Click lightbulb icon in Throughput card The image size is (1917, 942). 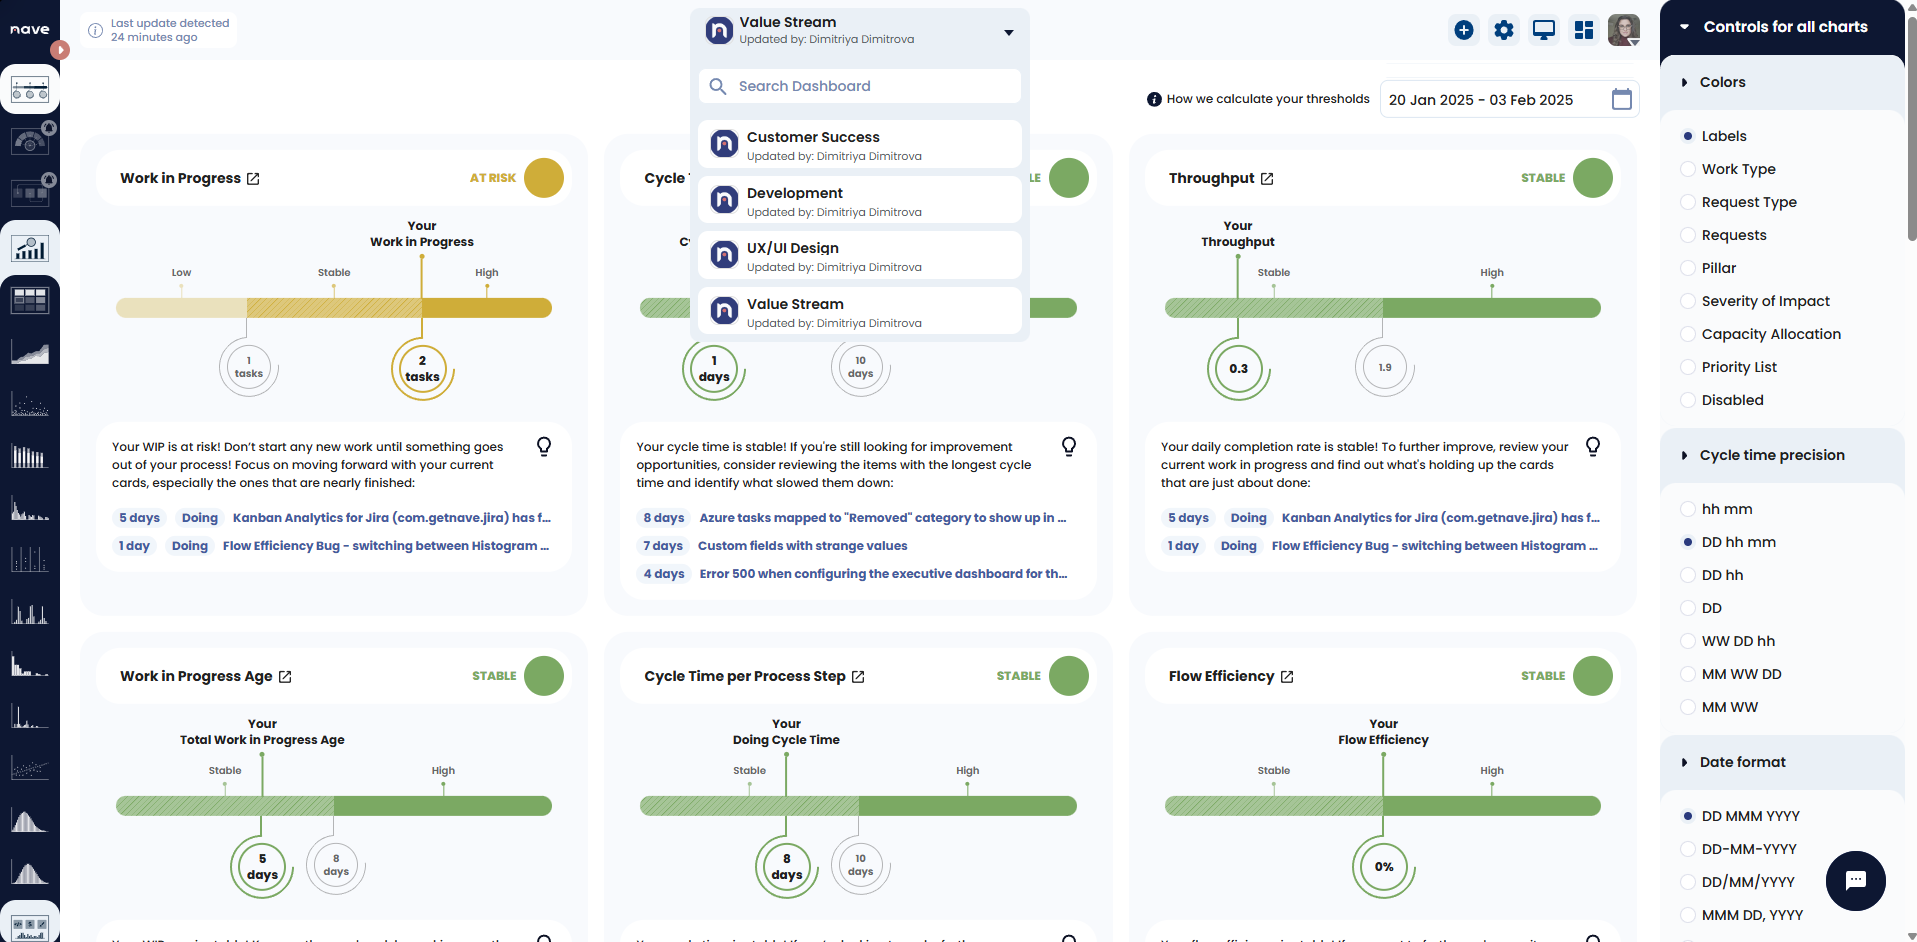(1592, 446)
